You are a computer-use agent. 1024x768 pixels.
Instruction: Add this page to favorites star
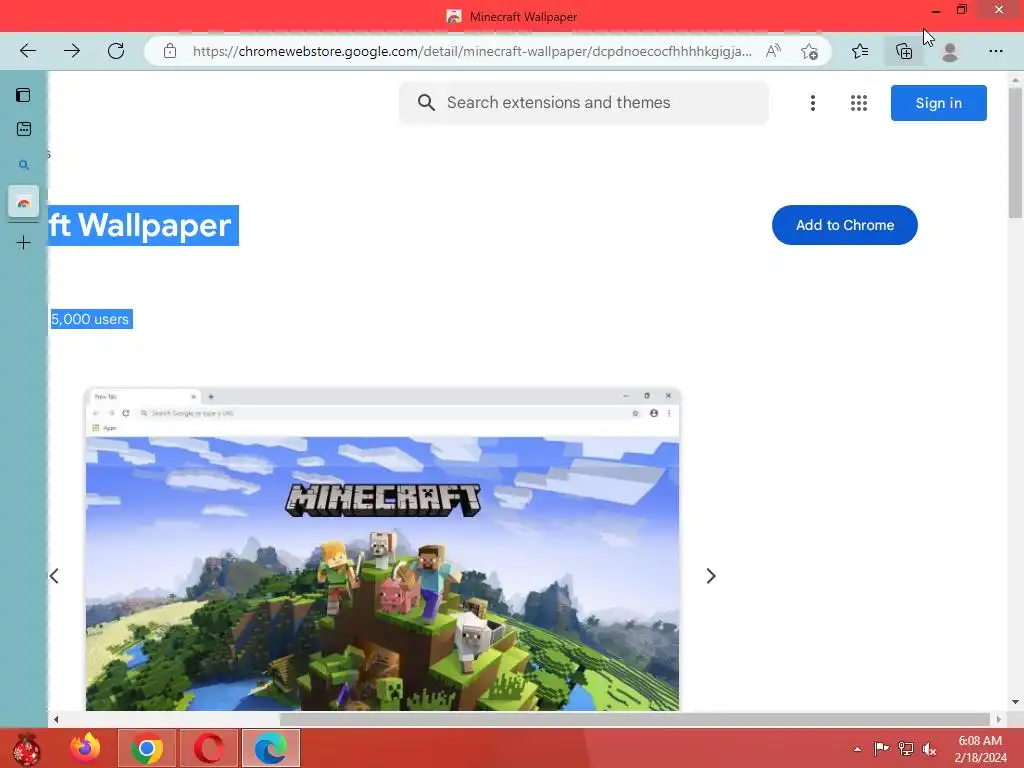pyautogui.click(x=810, y=51)
